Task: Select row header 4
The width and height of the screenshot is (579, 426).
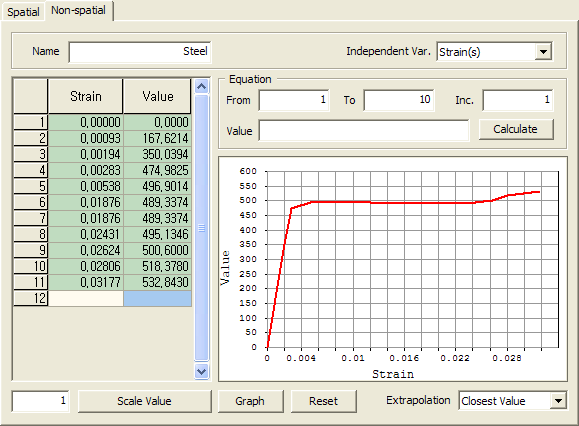Action: pyautogui.click(x=31, y=170)
